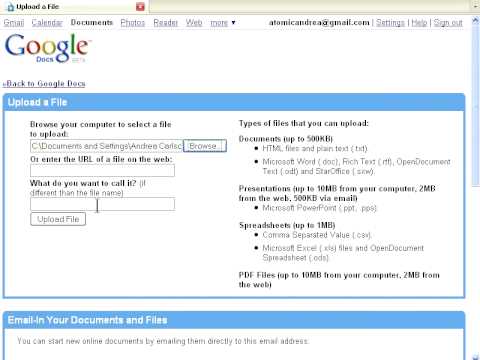Close the Upload a File browser tab

coord(140,7)
